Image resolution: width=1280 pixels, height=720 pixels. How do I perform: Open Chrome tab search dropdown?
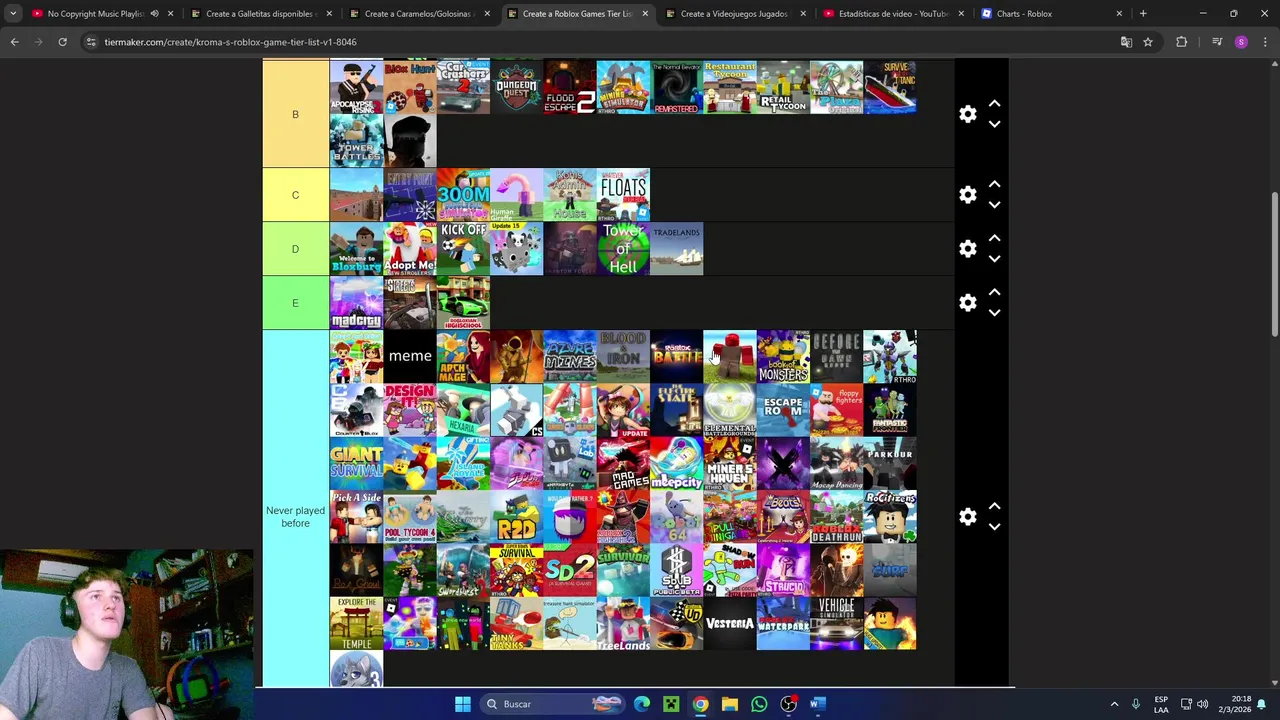coord(13,14)
